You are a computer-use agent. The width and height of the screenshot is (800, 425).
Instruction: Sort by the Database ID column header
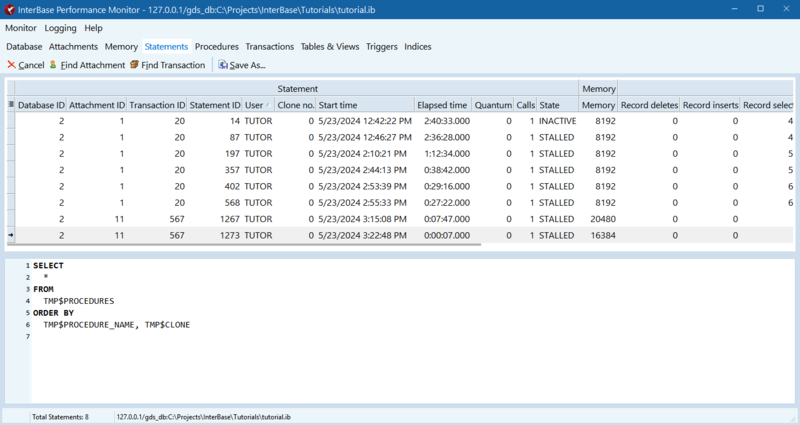click(41, 105)
